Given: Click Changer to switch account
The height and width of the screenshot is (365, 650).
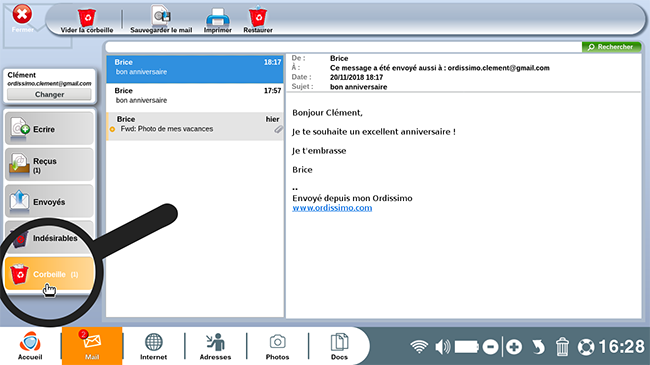Looking at the screenshot, I should pos(49,95).
